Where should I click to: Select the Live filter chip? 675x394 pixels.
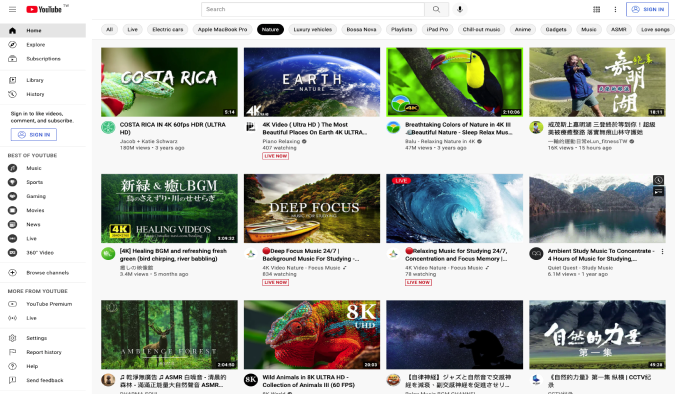tap(133, 30)
